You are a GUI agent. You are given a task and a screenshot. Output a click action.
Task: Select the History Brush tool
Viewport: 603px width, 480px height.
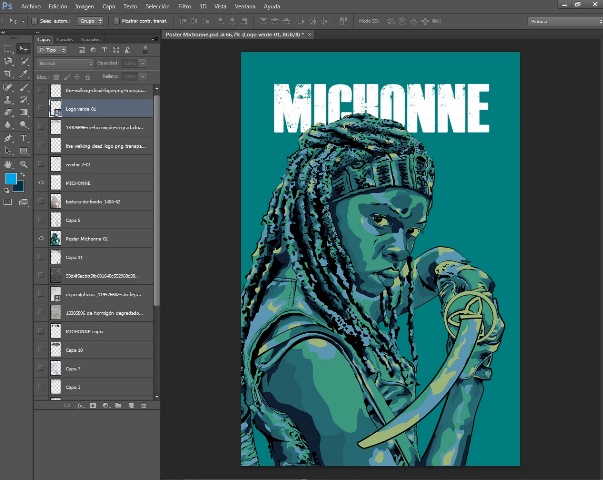tap(24, 100)
